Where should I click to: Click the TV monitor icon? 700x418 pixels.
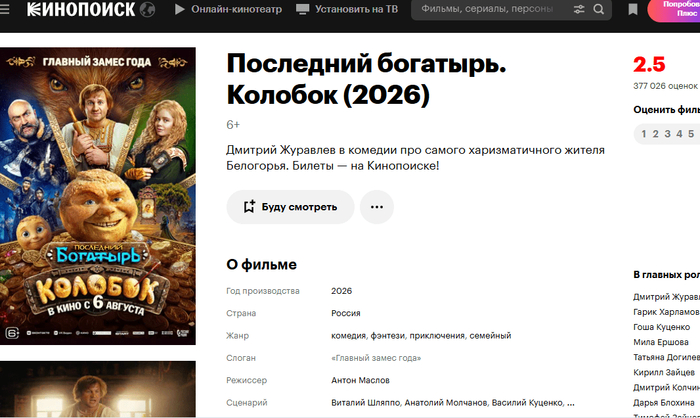303,9
